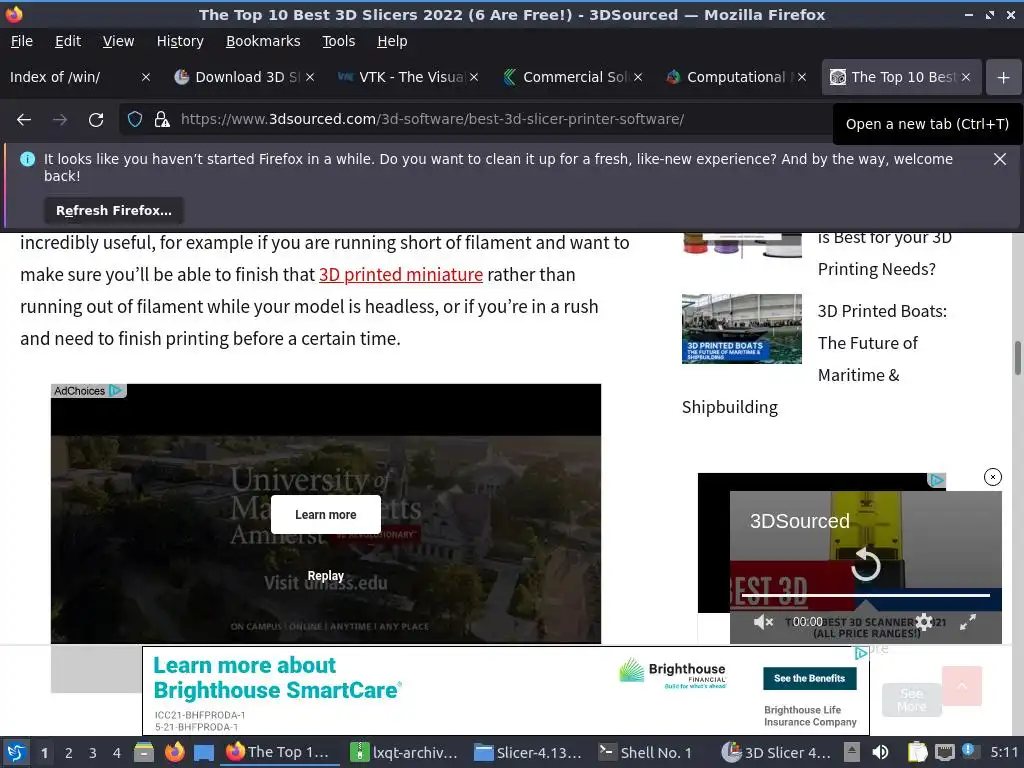Close the floating 3DSourced video player
This screenshot has width=1024, height=768.
pos(993,477)
